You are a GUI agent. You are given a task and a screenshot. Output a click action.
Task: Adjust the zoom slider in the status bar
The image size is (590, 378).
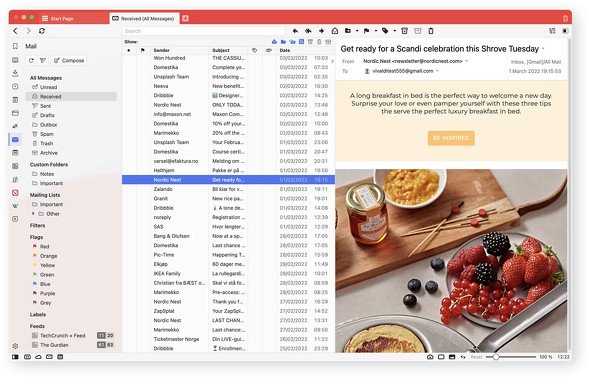coord(496,357)
